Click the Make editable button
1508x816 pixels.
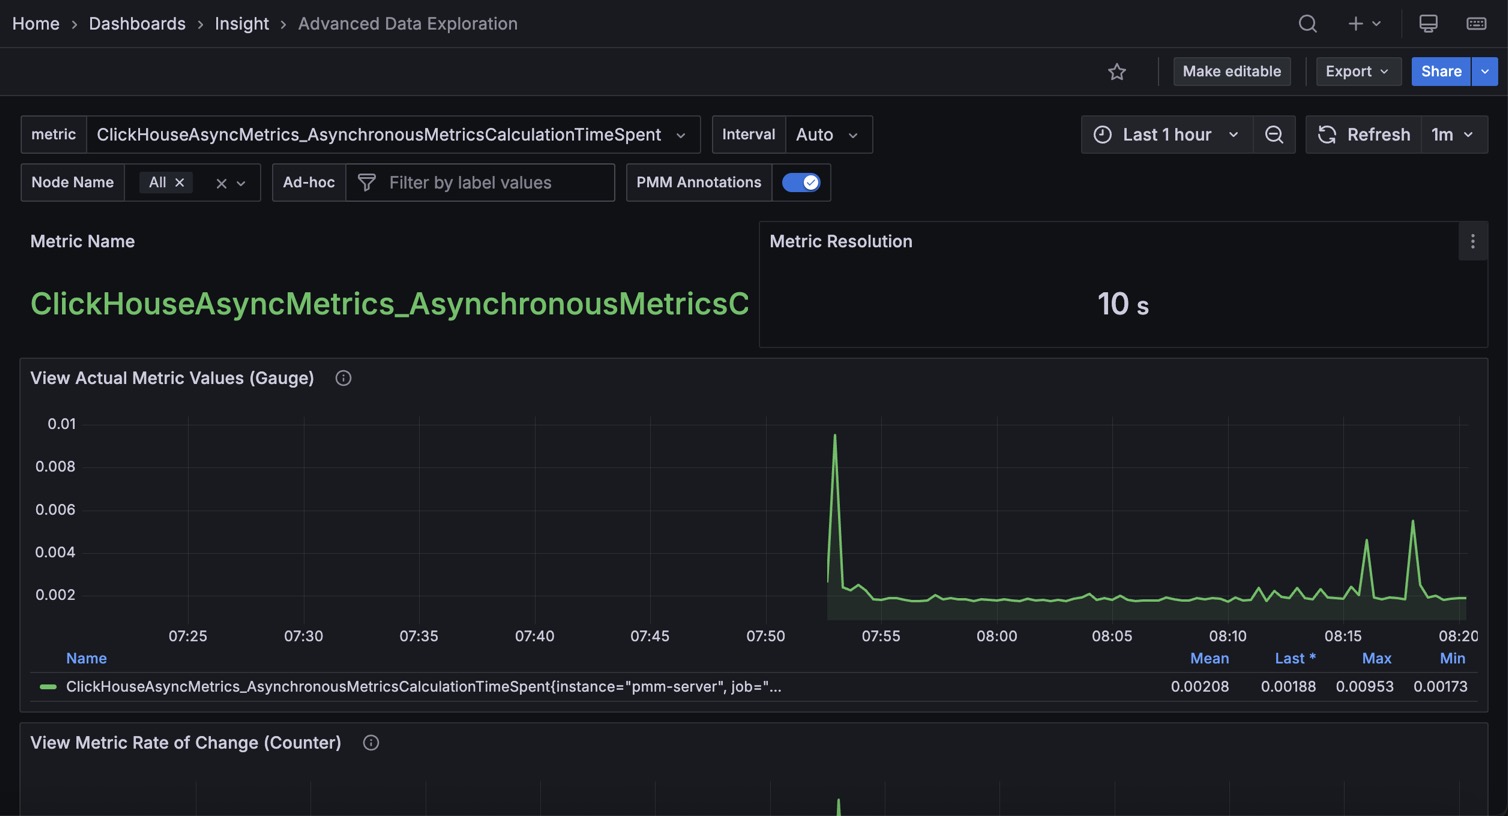1231,71
